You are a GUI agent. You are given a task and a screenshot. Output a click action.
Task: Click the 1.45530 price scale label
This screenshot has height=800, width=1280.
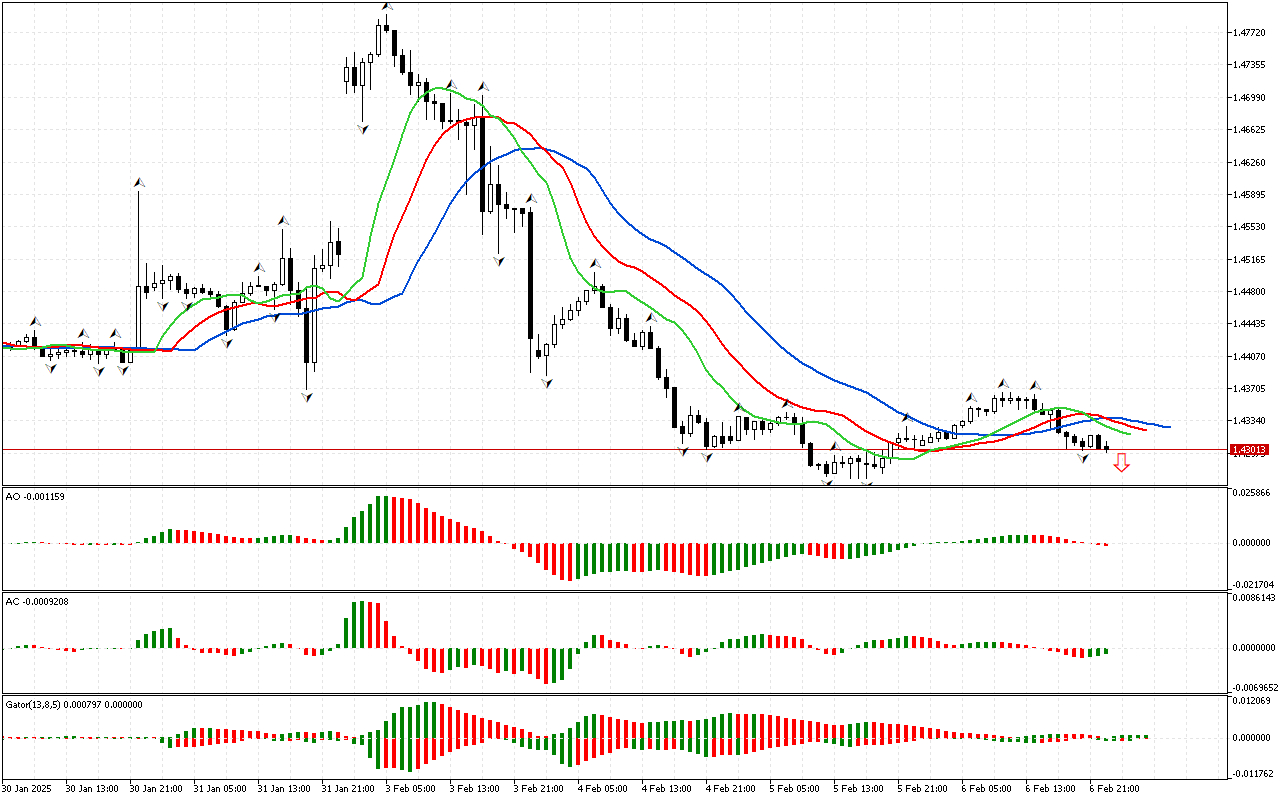coord(1249,227)
